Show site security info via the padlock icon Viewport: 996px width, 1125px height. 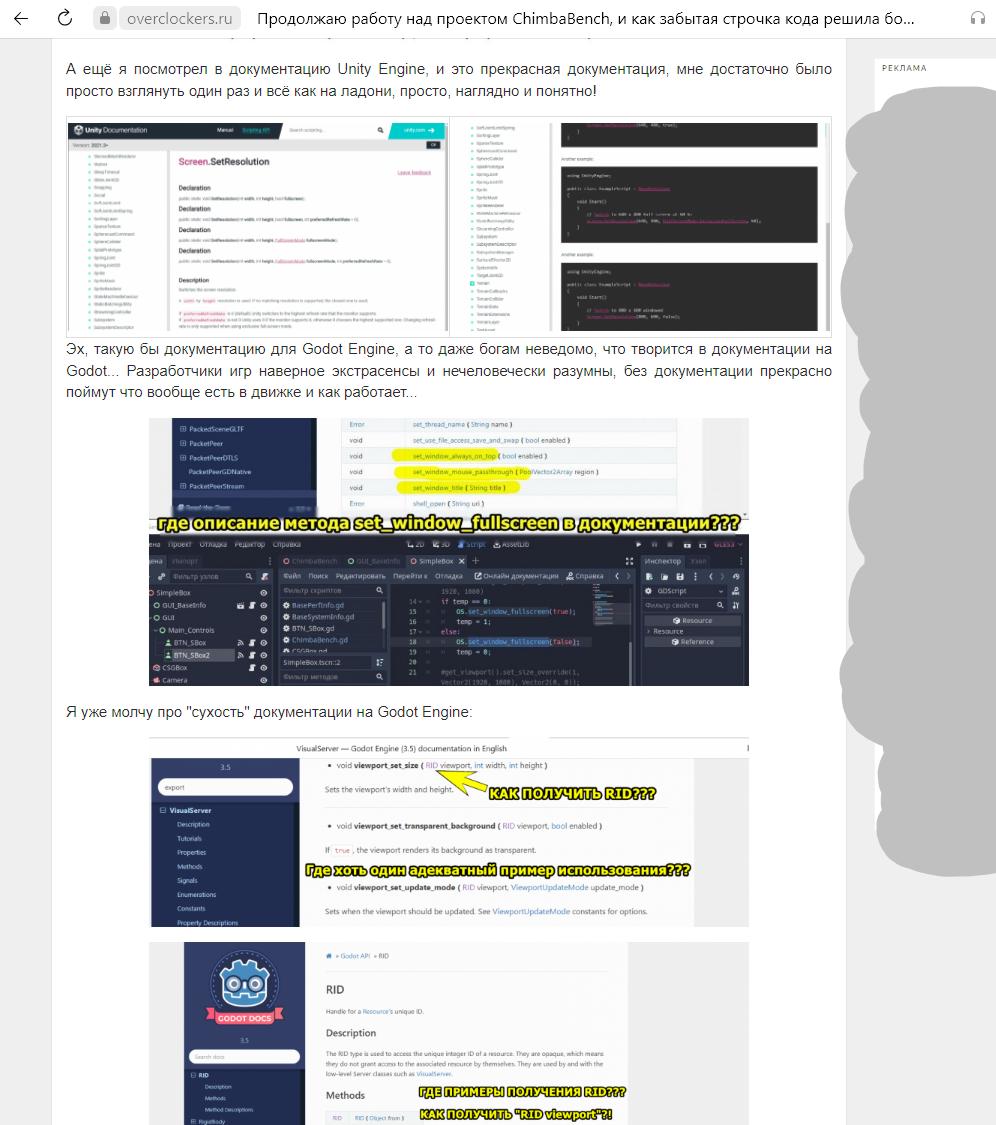[x=105, y=19]
